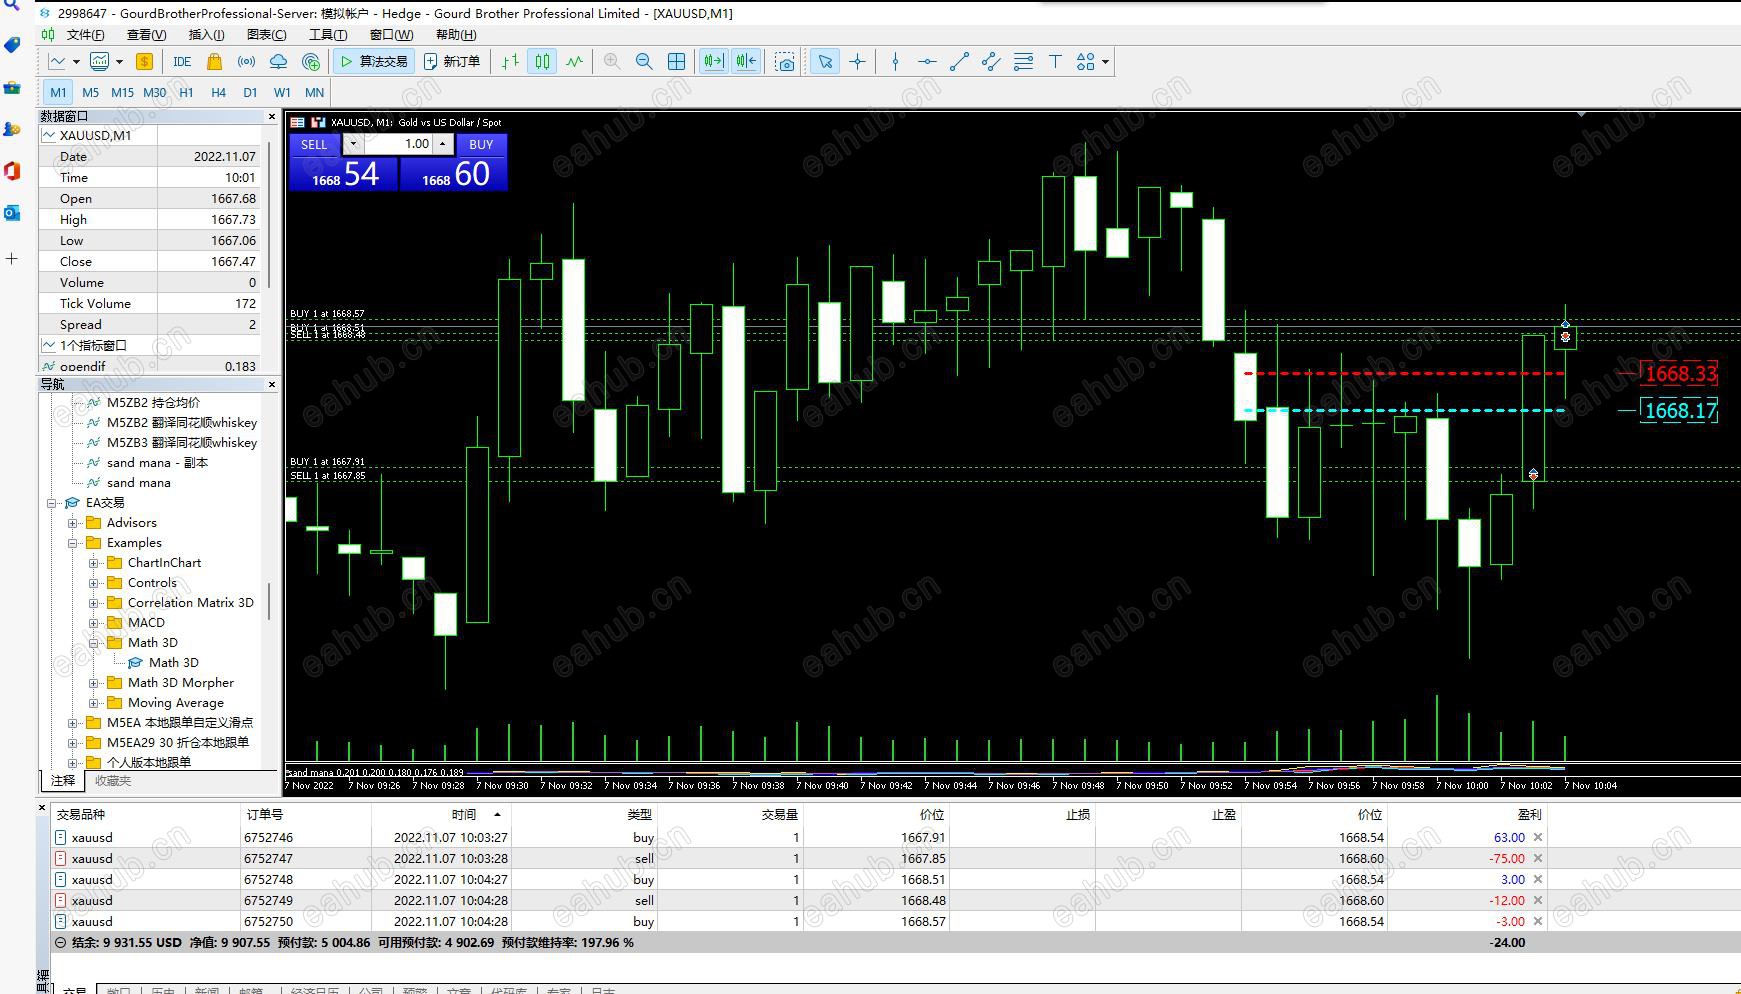This screenshot has width=1741, height=994.
Task: Switch chart to line chart style
Action: point(574,62)
